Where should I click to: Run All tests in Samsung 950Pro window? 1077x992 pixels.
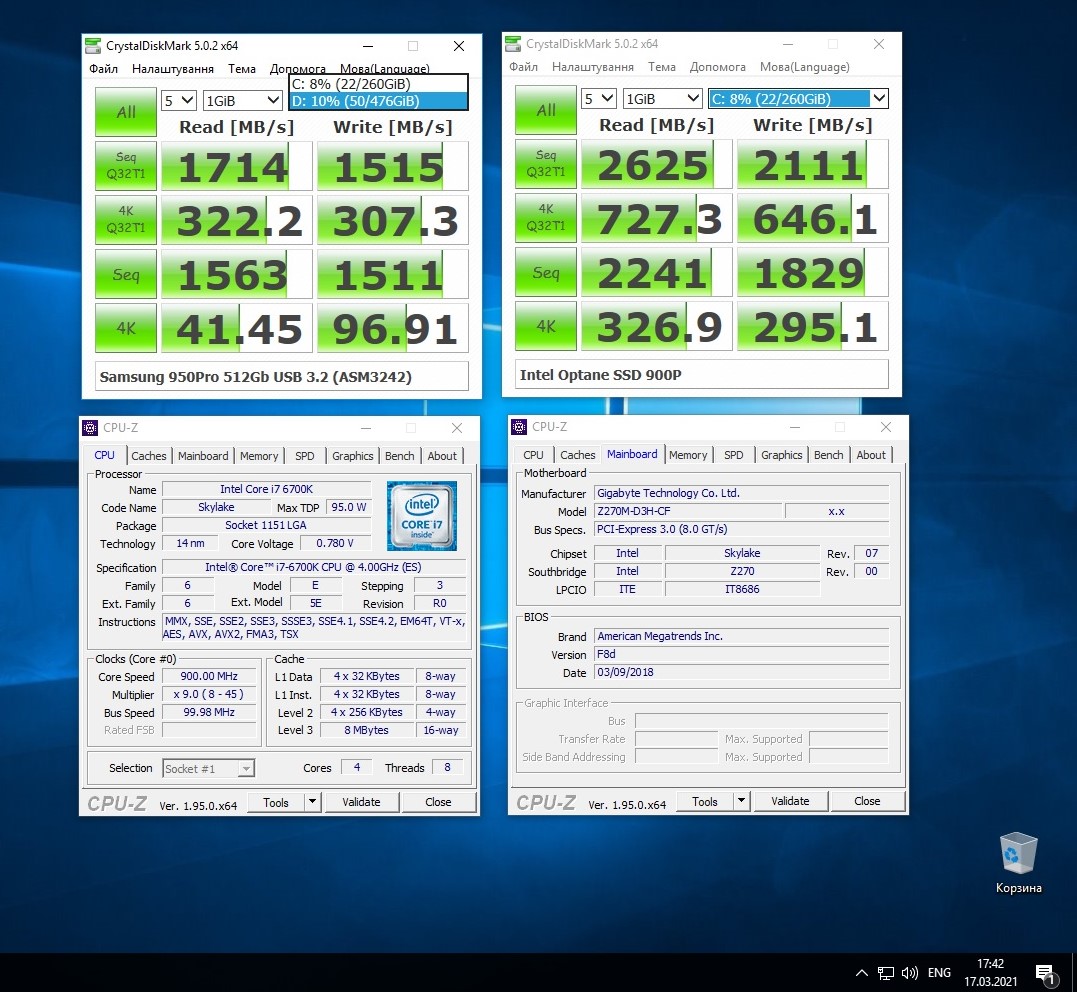click(x=126, y=111)
